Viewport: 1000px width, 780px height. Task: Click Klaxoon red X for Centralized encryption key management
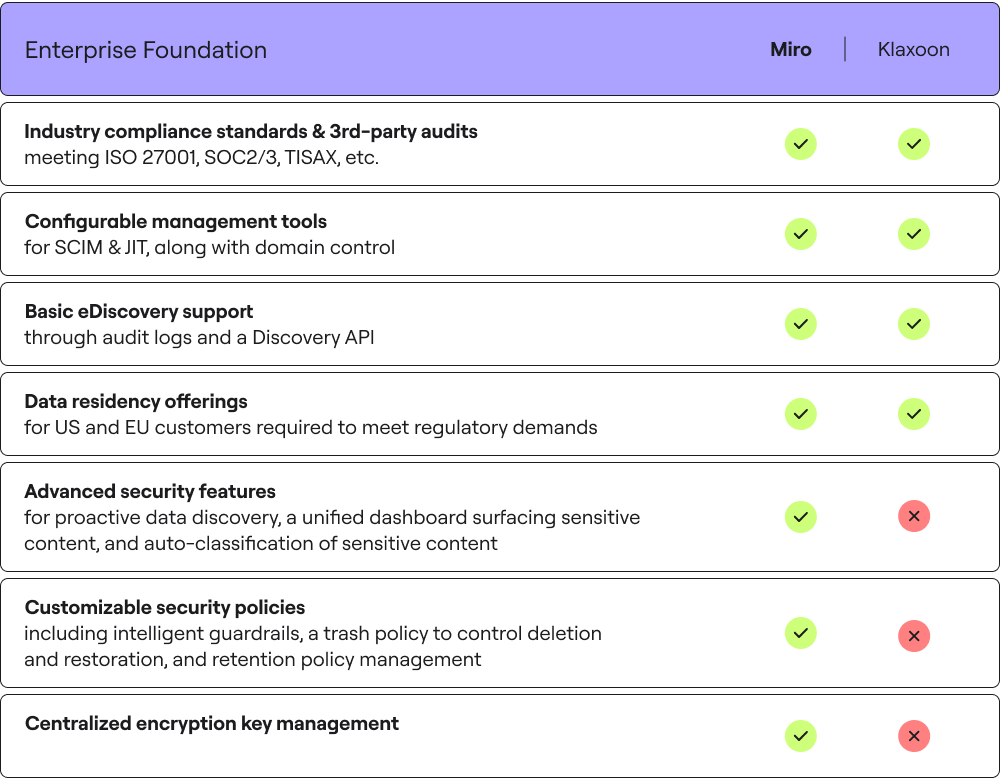(x=914, y=736)
